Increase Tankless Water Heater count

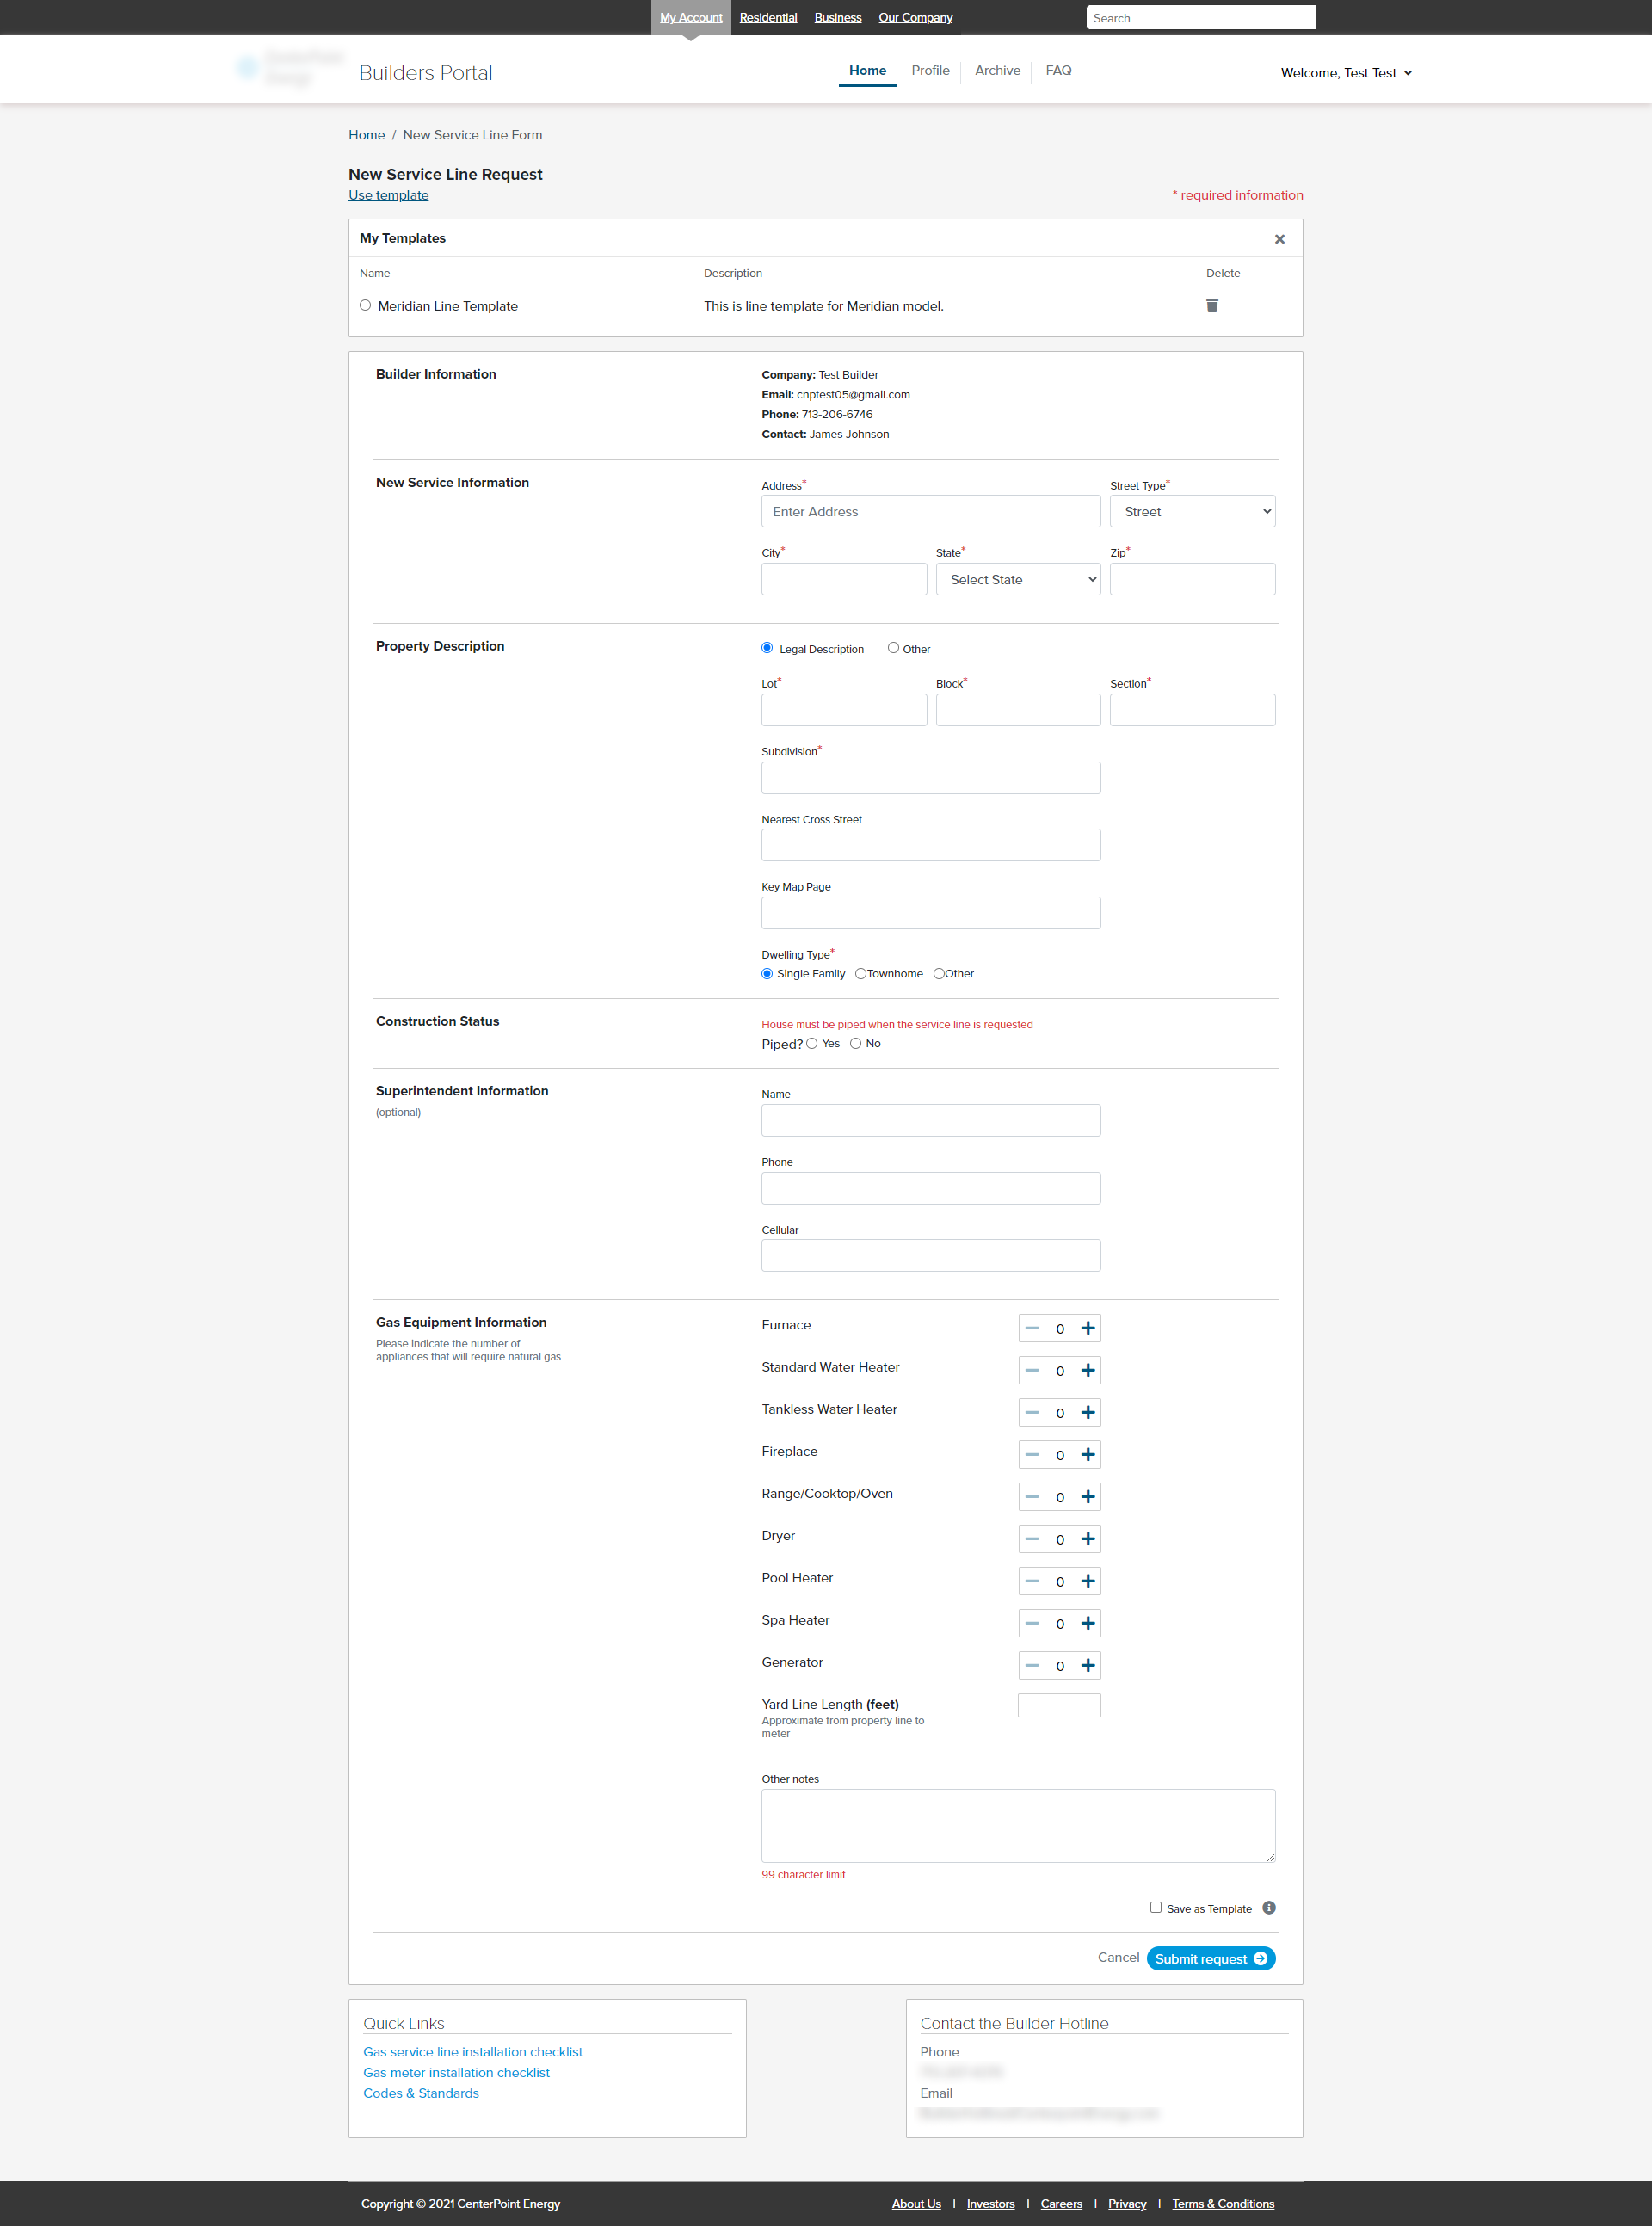(1088, 1413)
